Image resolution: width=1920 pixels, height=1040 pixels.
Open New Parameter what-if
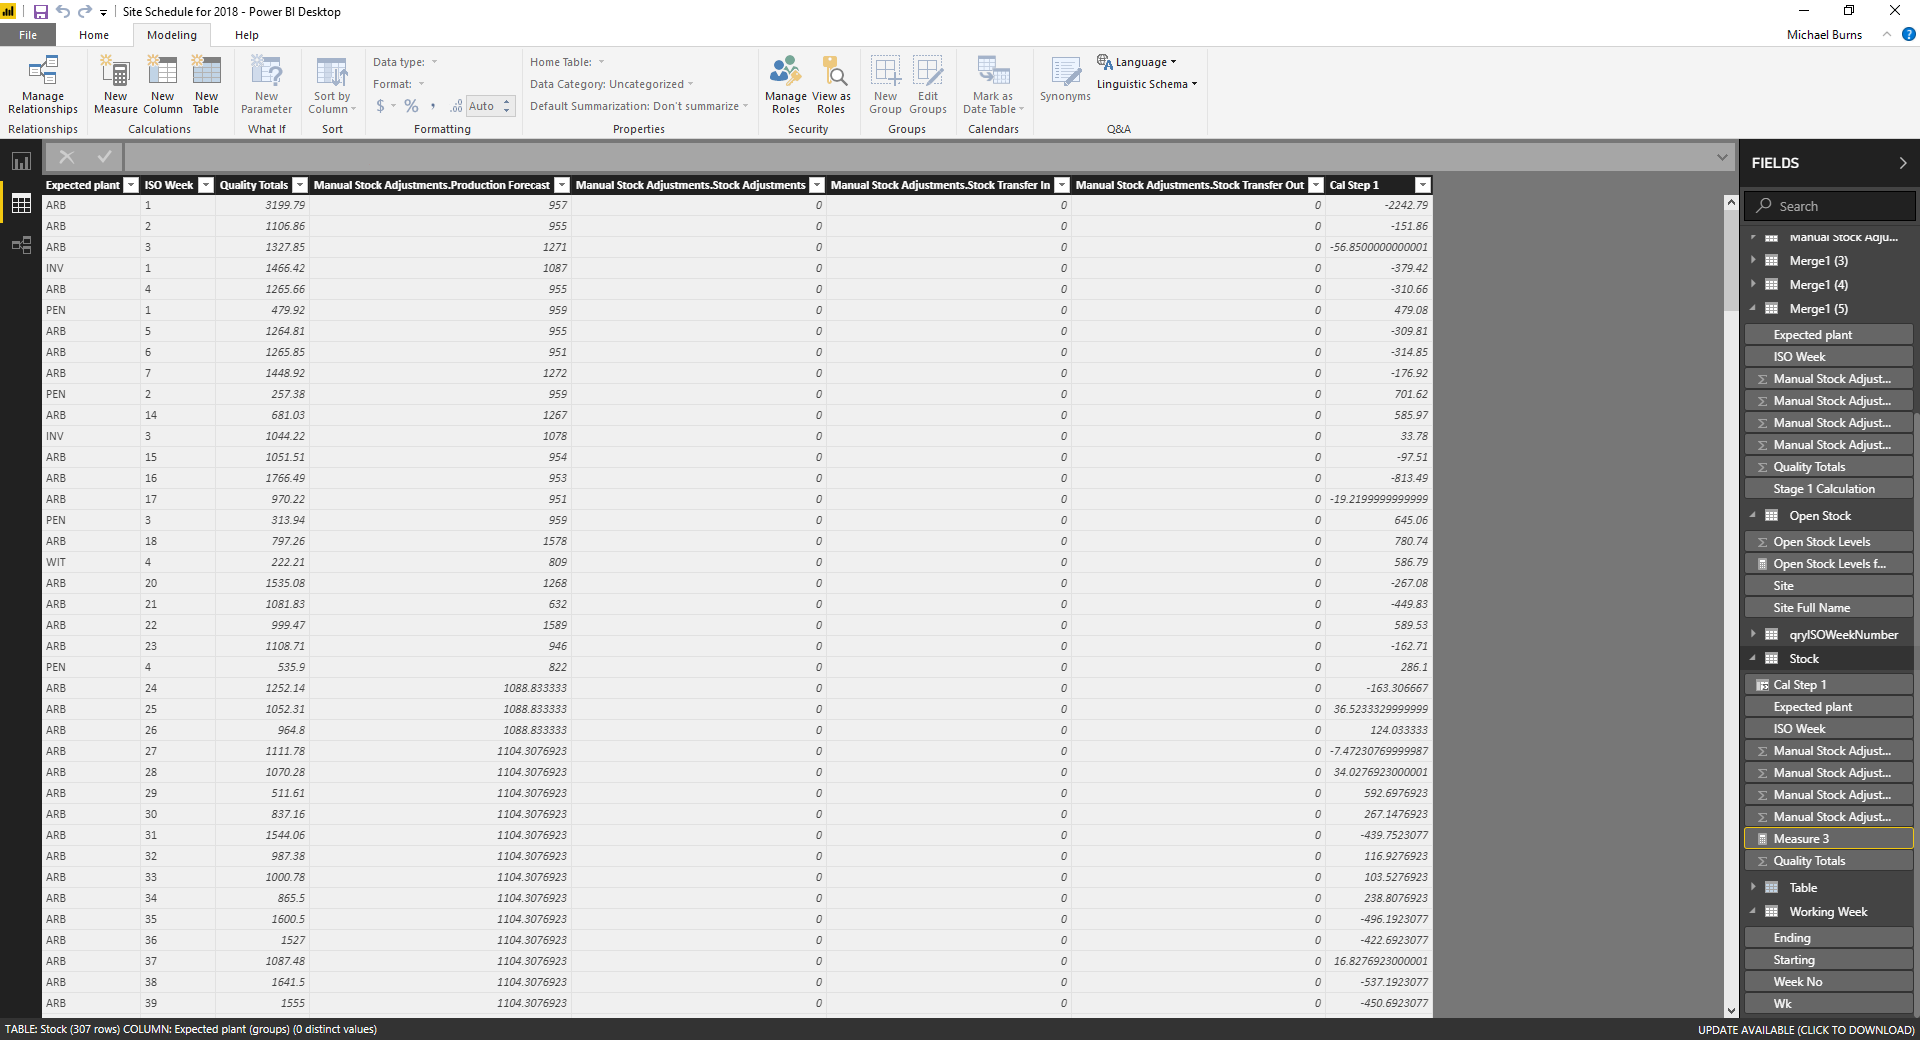click(267, 86)
